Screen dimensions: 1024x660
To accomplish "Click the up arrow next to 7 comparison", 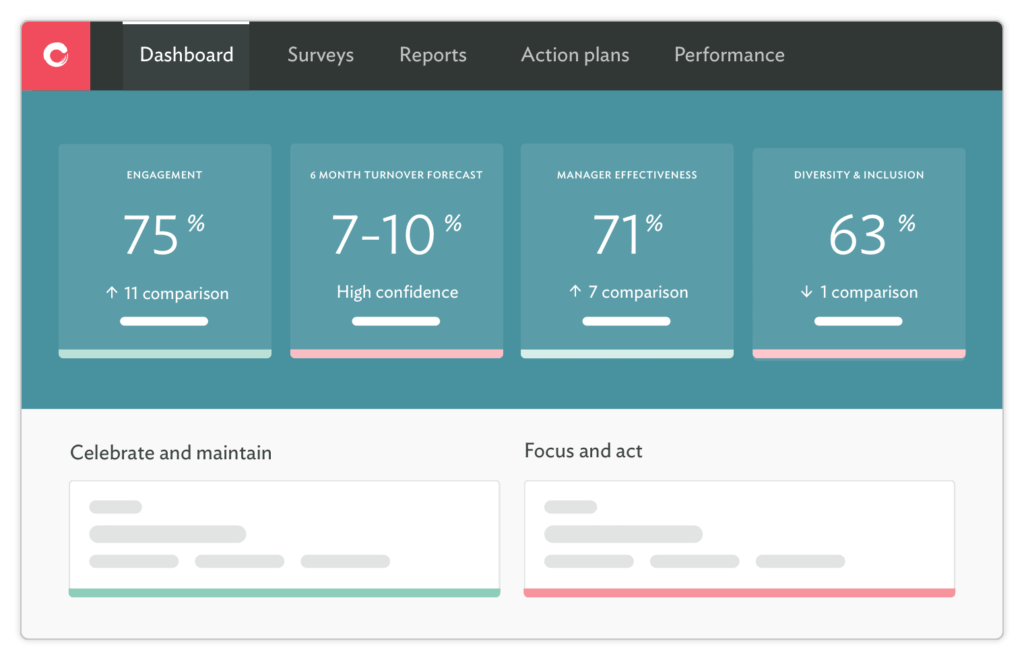I will (577, 292).
